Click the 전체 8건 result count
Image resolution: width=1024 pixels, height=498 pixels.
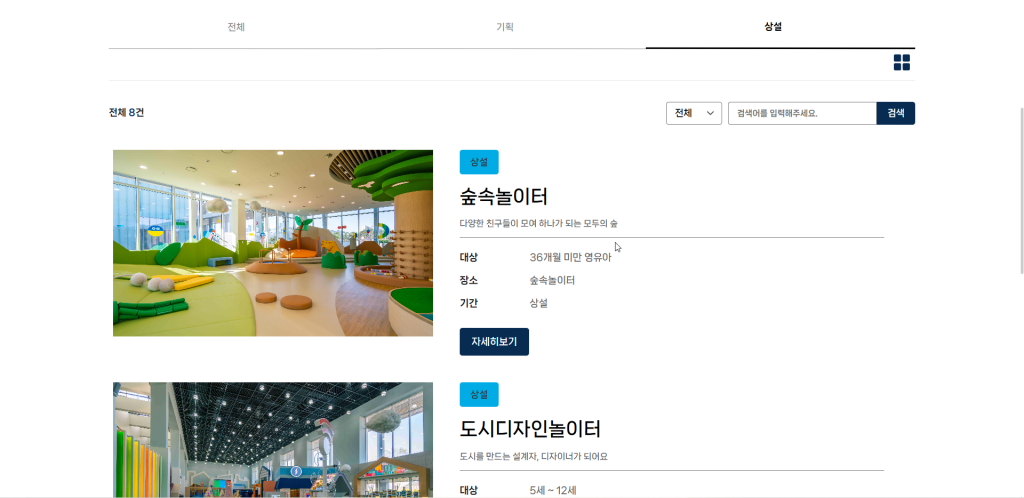pos(127,112)
